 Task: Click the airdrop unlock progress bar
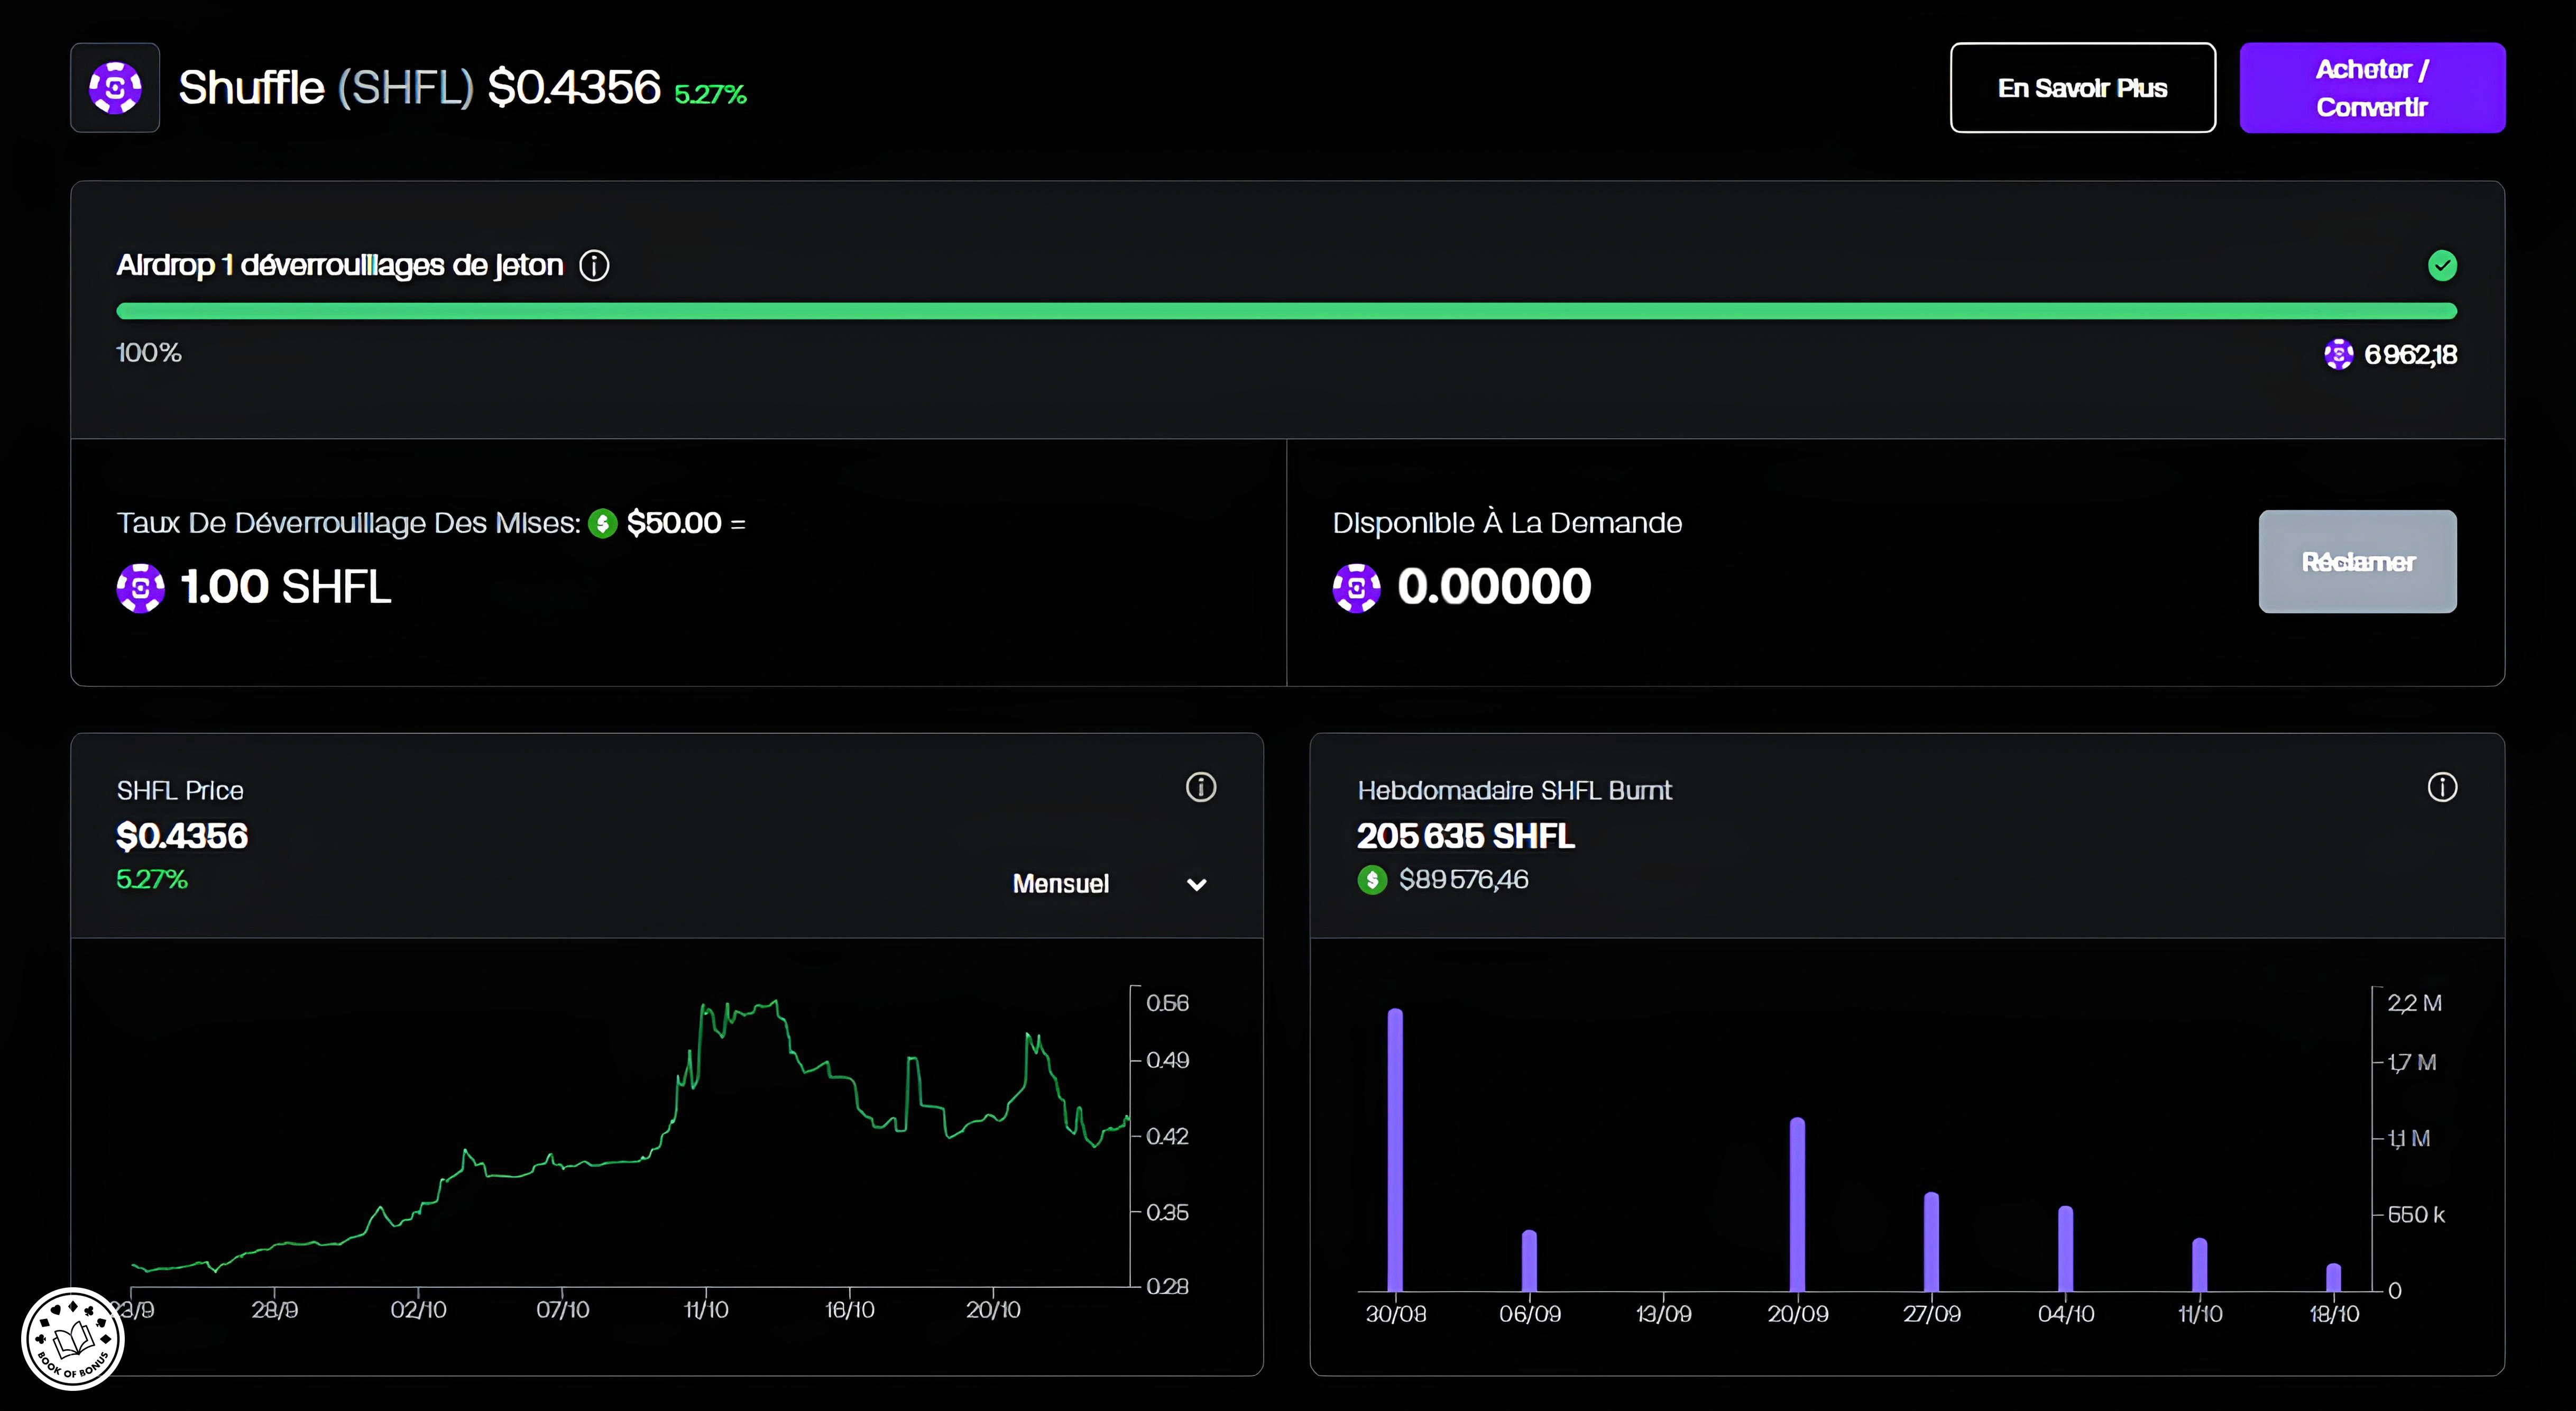[x=1286, y=311]
